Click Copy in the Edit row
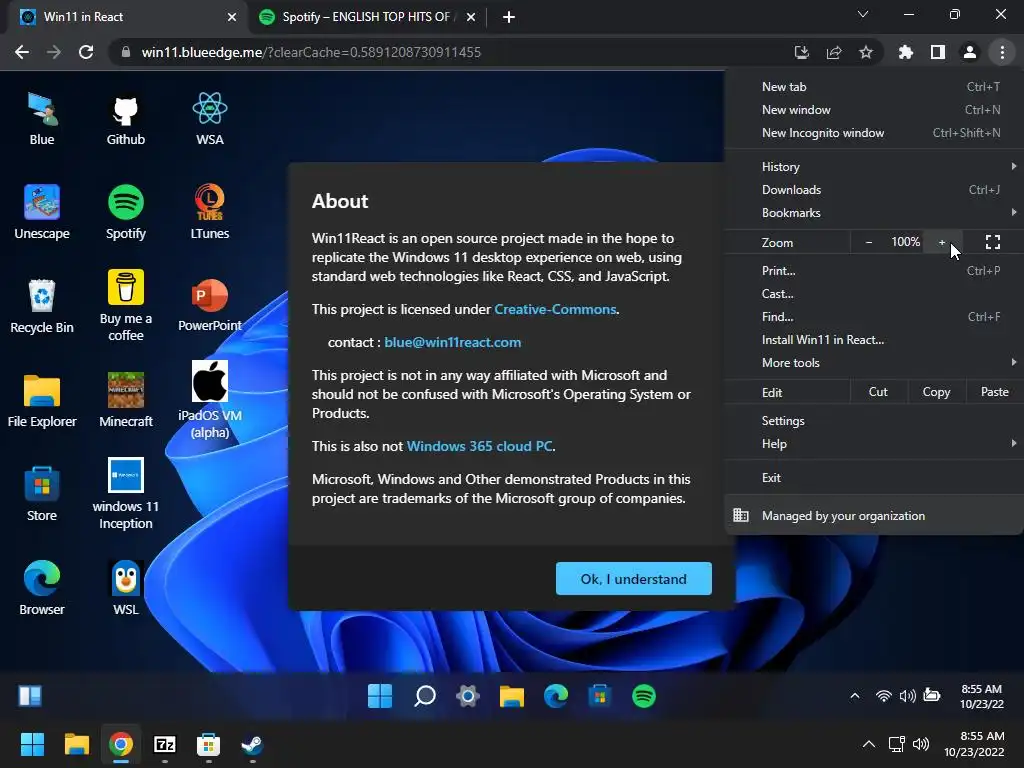This screenshot has width=1024, height=768. click(x=936, y=392)
